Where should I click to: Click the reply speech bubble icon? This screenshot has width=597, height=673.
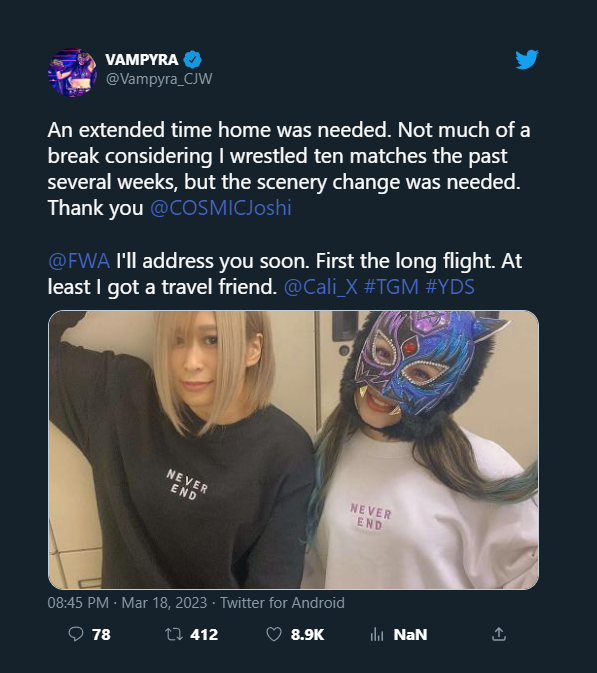coord(76,634)
